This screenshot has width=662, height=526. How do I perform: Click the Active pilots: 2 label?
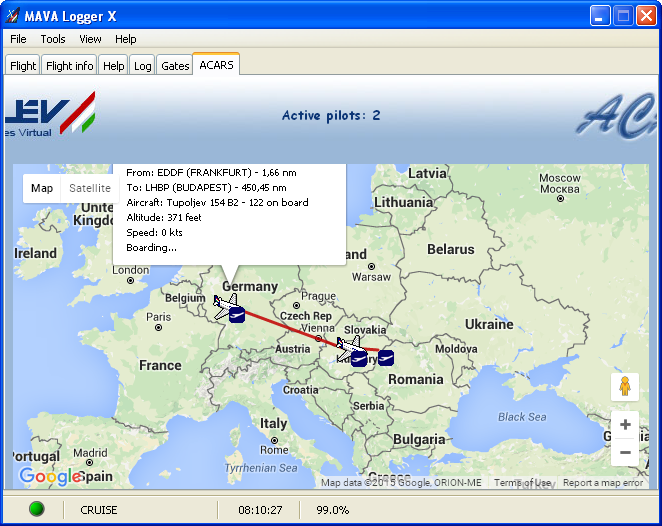331,115
